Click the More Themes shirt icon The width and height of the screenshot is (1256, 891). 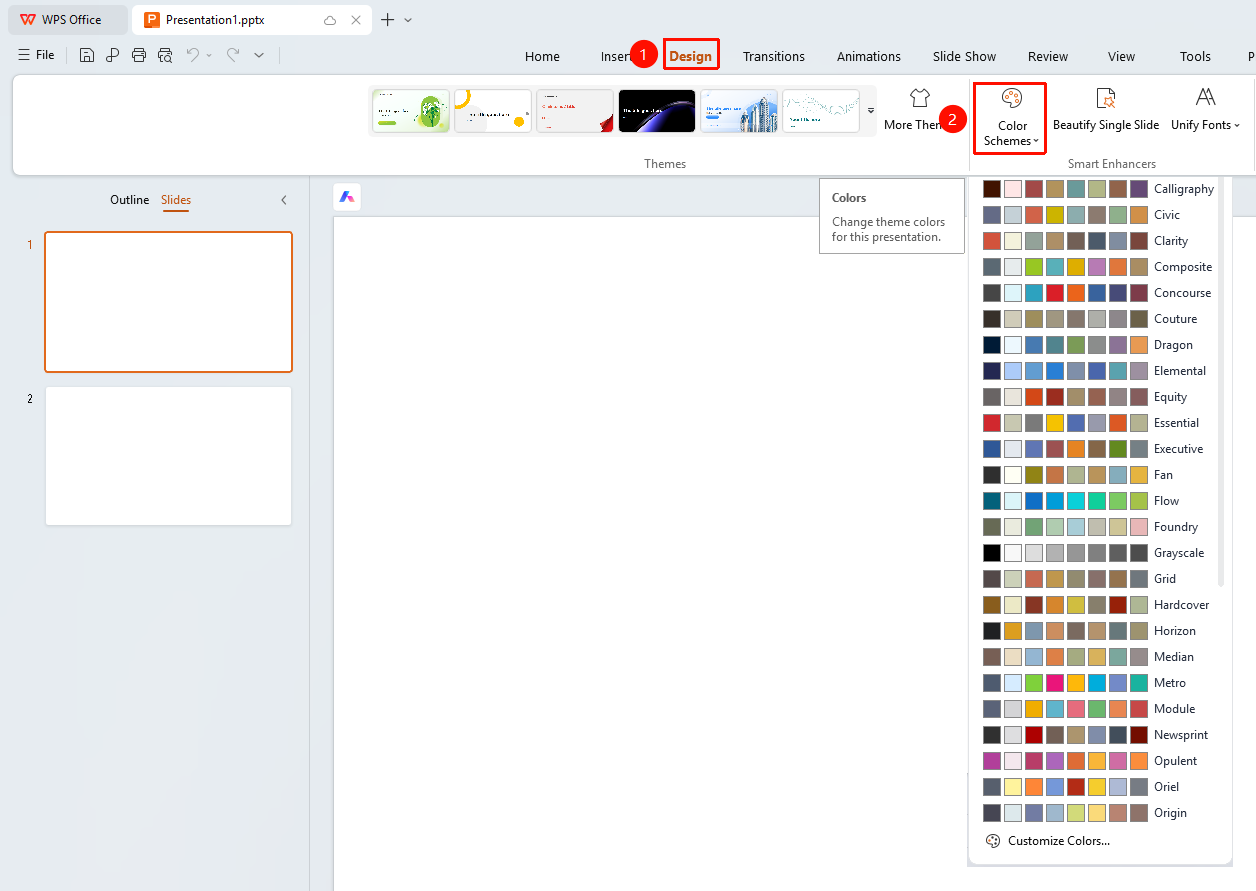[919, 98]
